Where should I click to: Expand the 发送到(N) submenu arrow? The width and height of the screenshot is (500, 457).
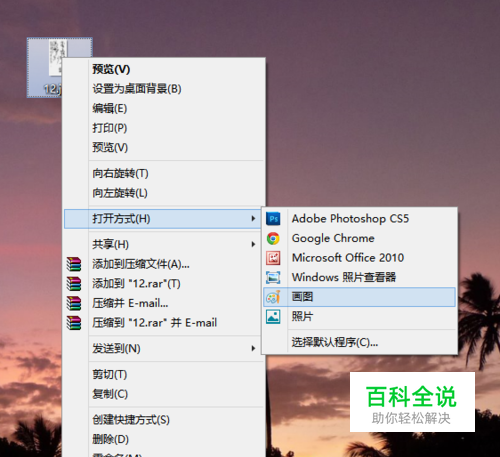pyautogui.click(x=253, y=348)
